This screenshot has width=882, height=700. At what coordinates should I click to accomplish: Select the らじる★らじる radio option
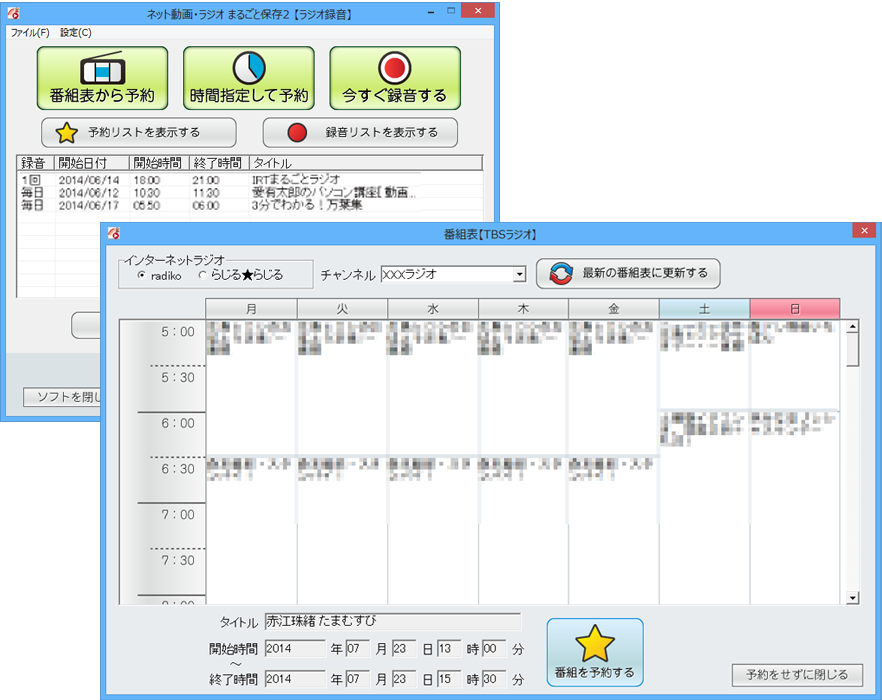(203, 275)
